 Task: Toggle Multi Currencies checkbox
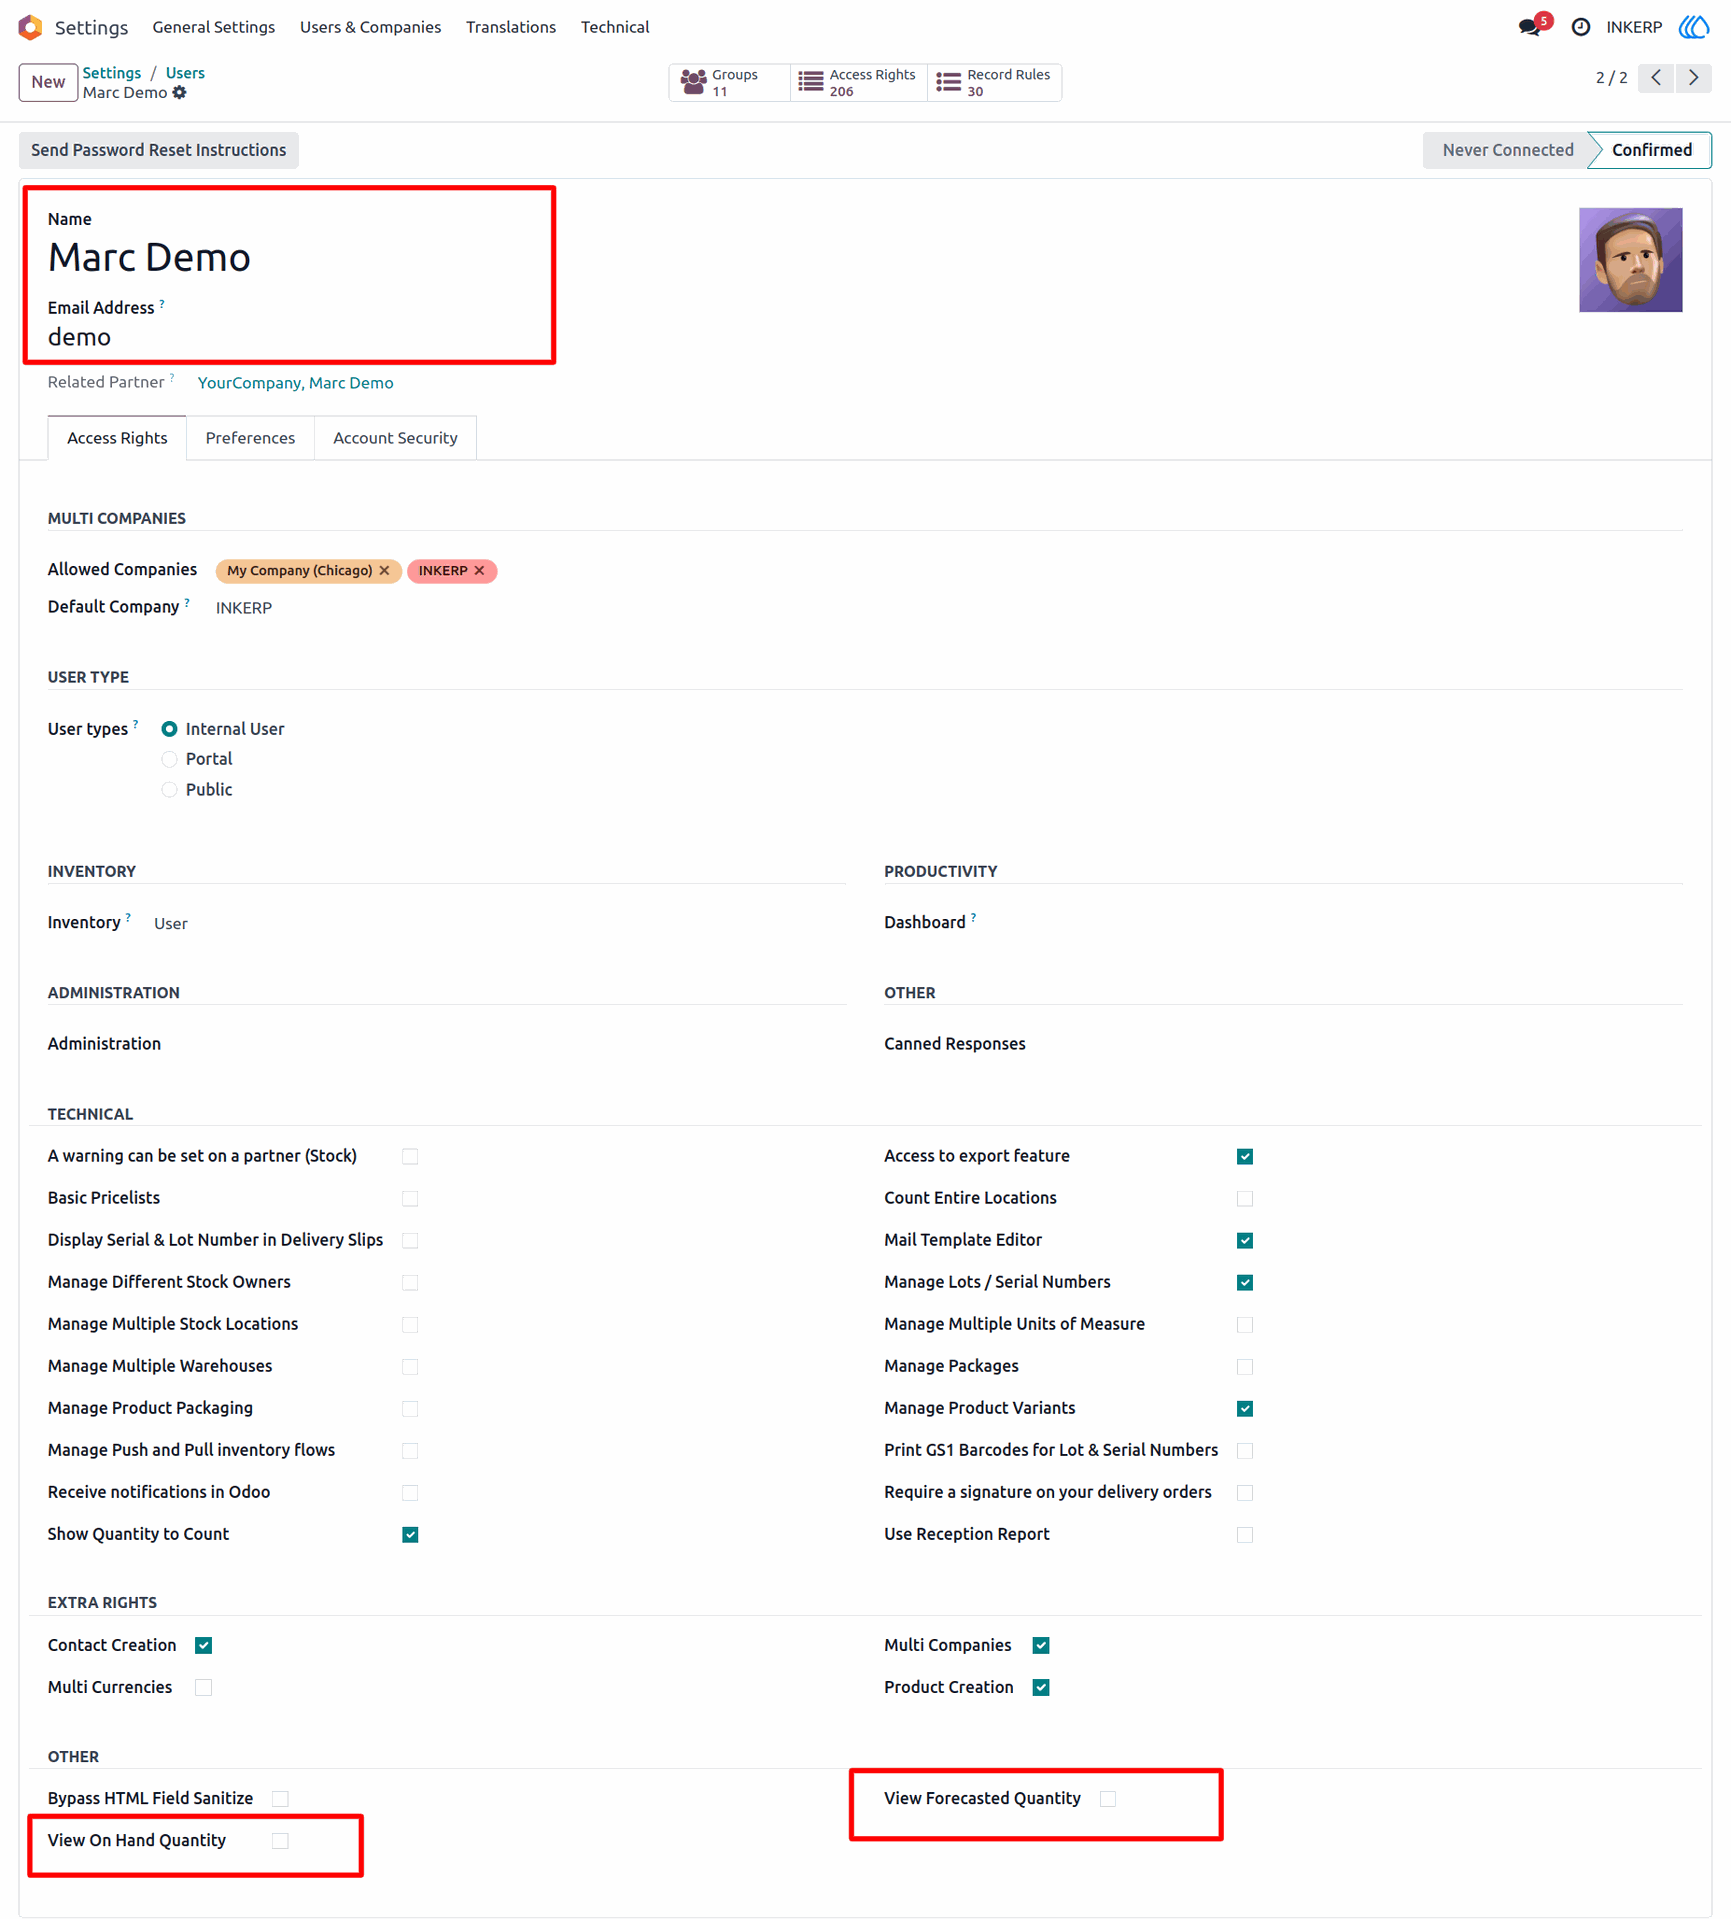tap(204, 1687)
